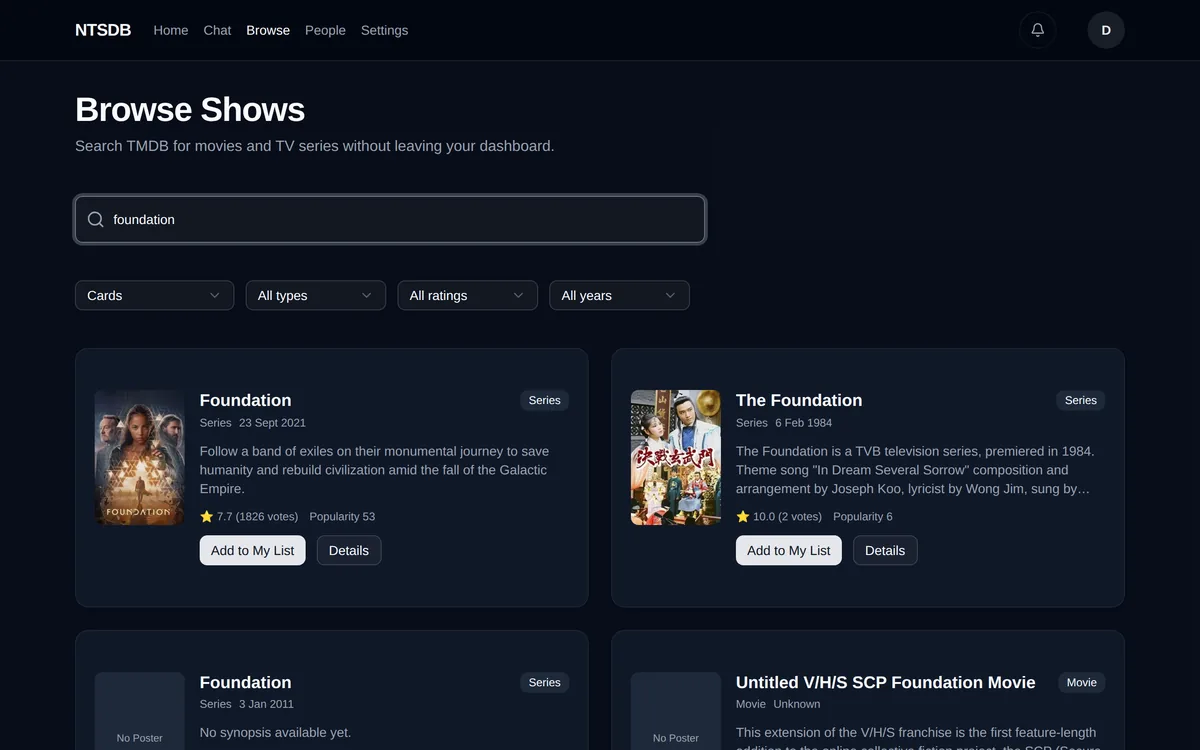Viewport: 1200px width, 750px height.
Task: Open the All ratings filter dropdown
Action: point(467,295)
